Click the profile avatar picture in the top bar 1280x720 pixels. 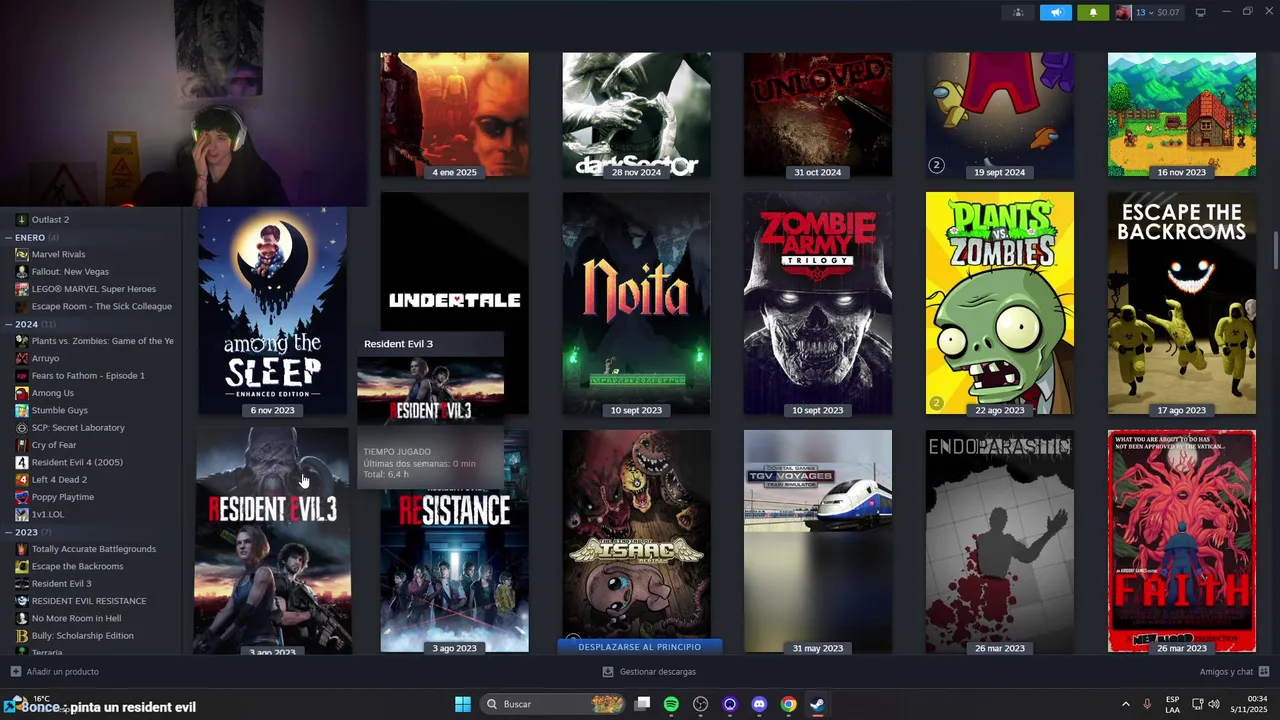pyautogui.click(x=1123, y=12)
